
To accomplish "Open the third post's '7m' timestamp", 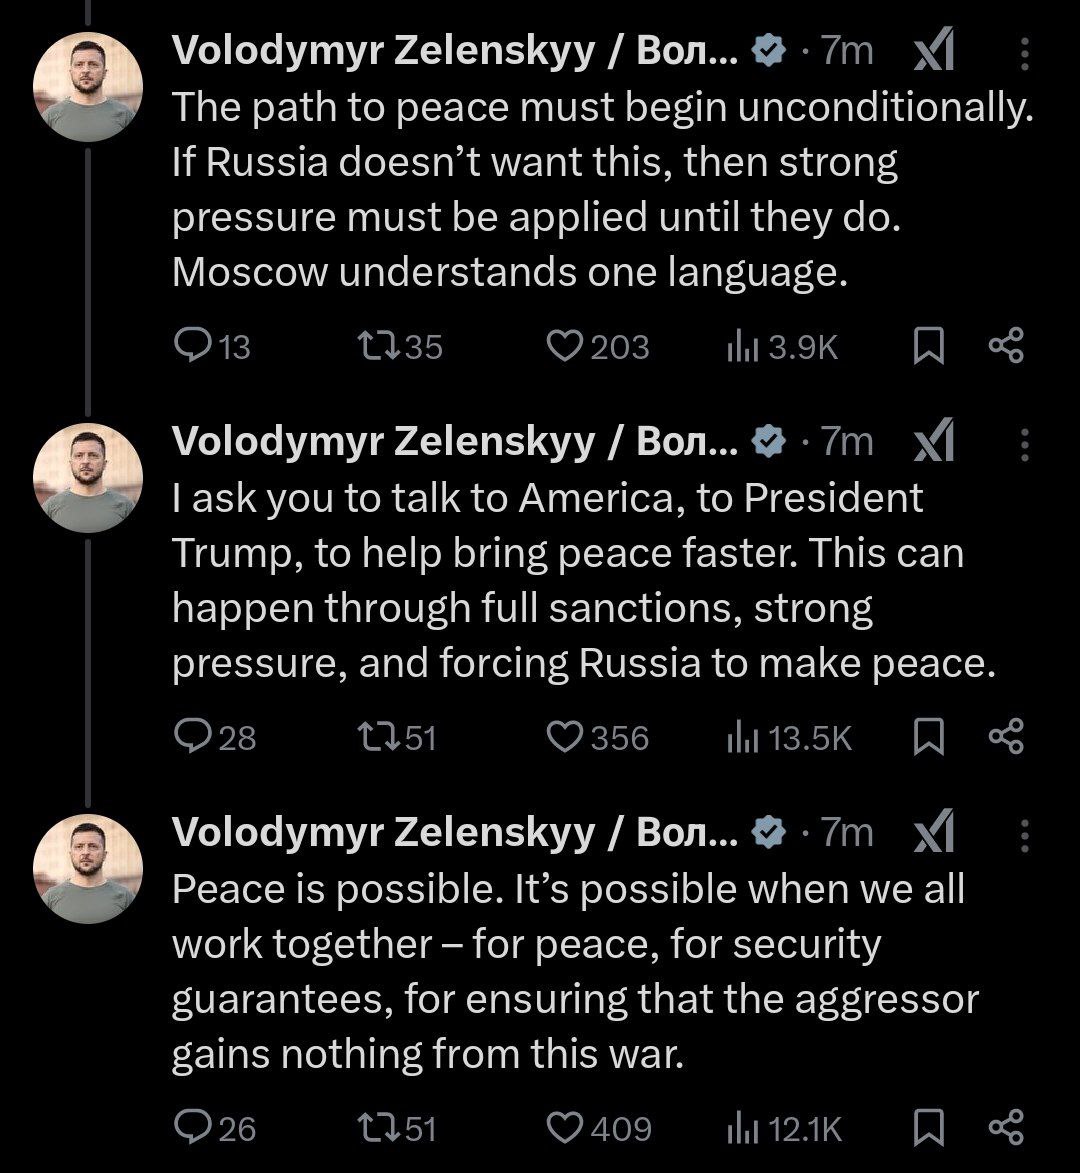I will [847, 832].
